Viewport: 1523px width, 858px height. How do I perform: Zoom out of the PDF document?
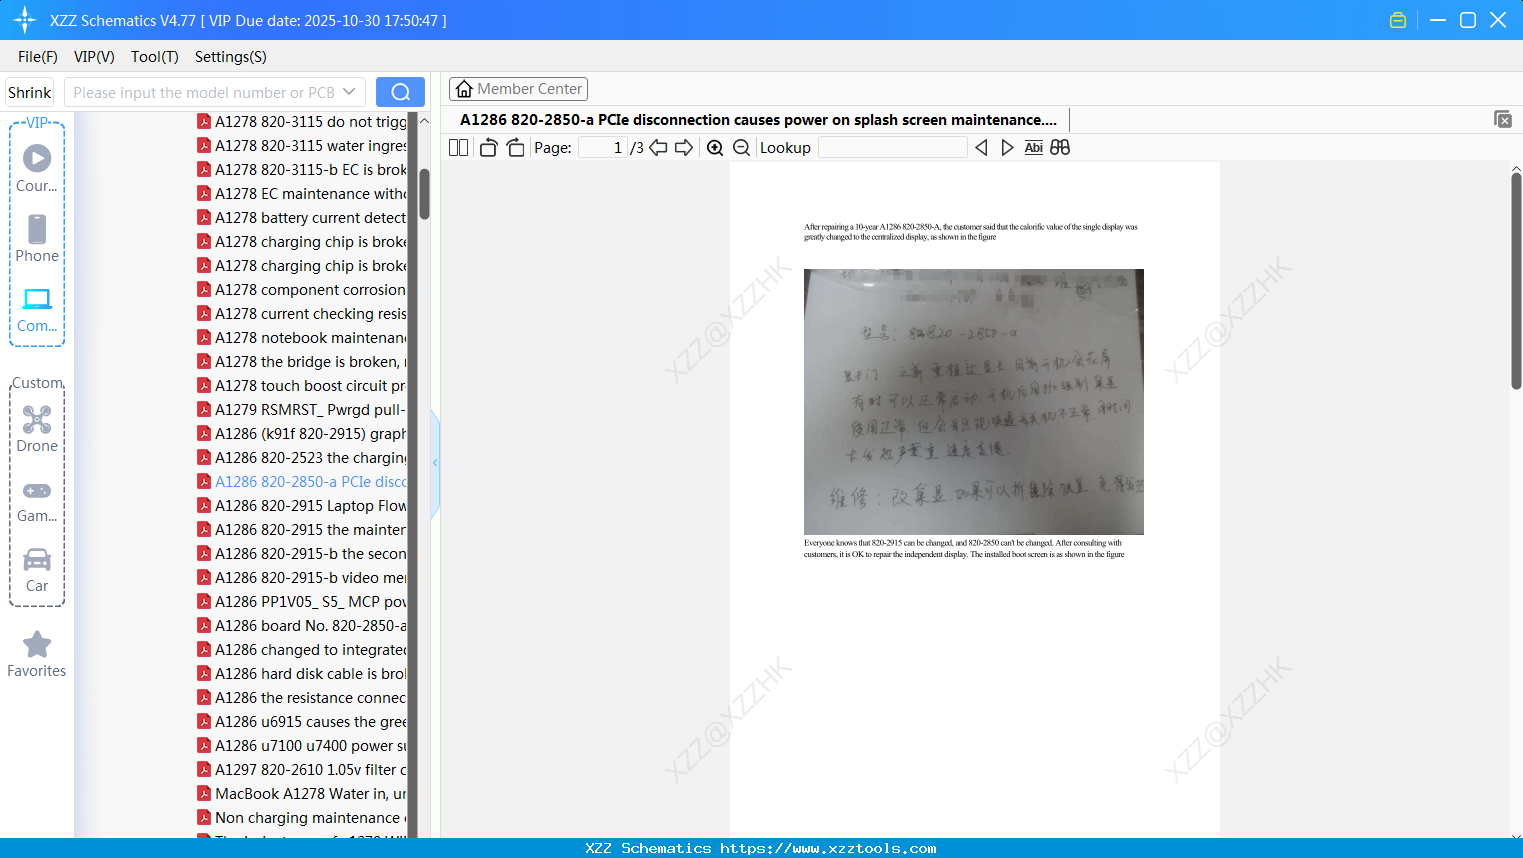pos(741,147)
